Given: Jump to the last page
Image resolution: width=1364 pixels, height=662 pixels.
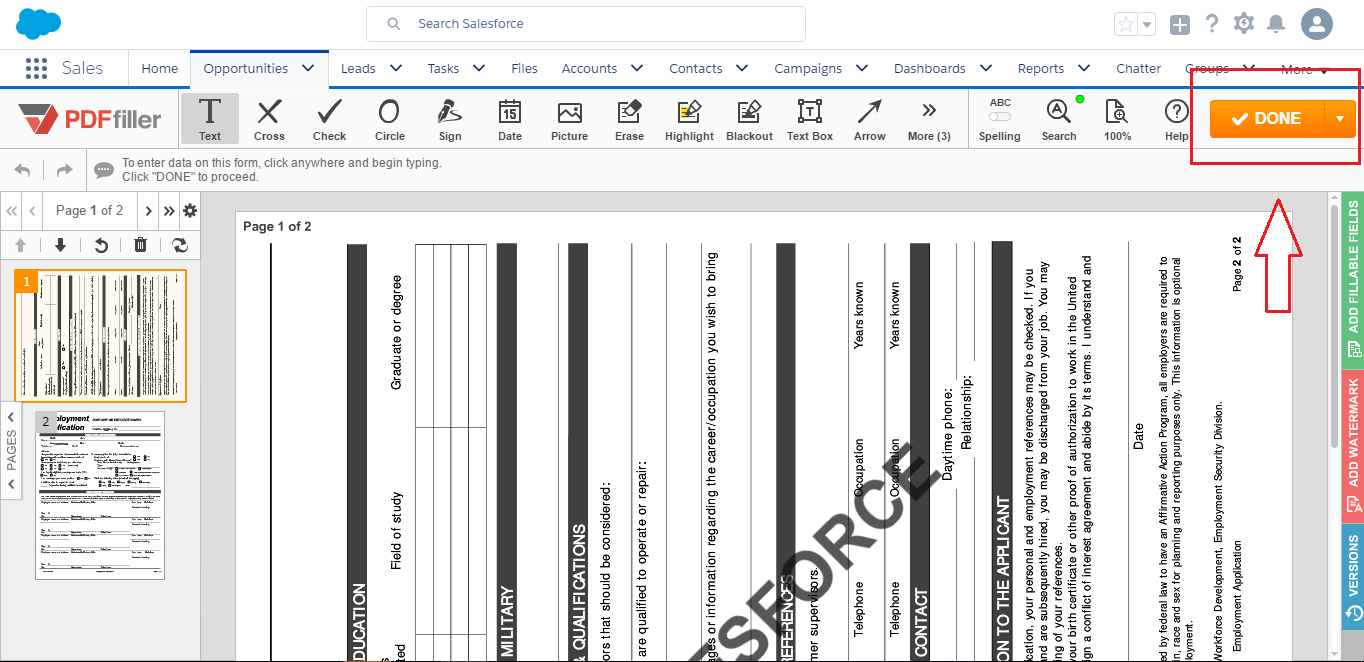Looking at the screenshot, I should tap(169, 211).
